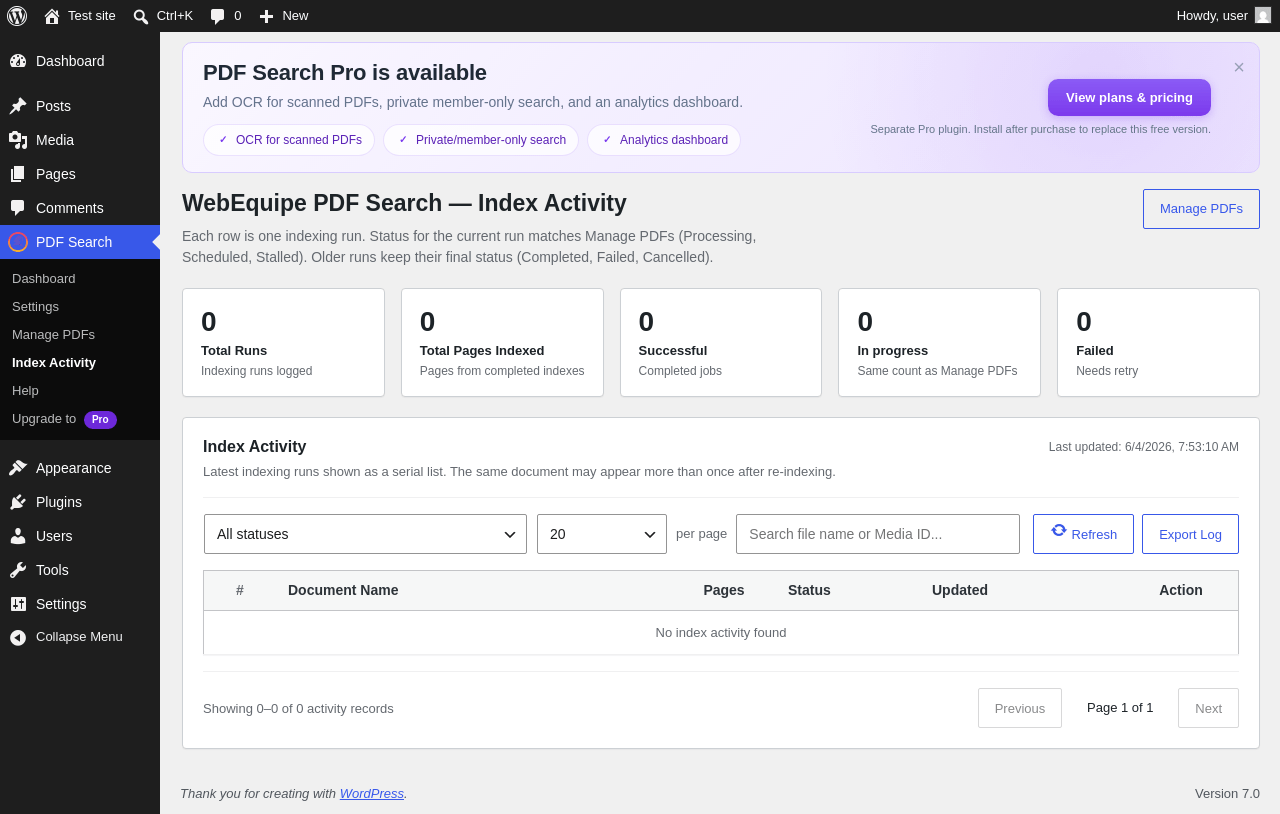Screen dimensions: 1280x814
Task: Click the user avatar in admin bar
Action: pyautogui.click(x=1263, y=16)
